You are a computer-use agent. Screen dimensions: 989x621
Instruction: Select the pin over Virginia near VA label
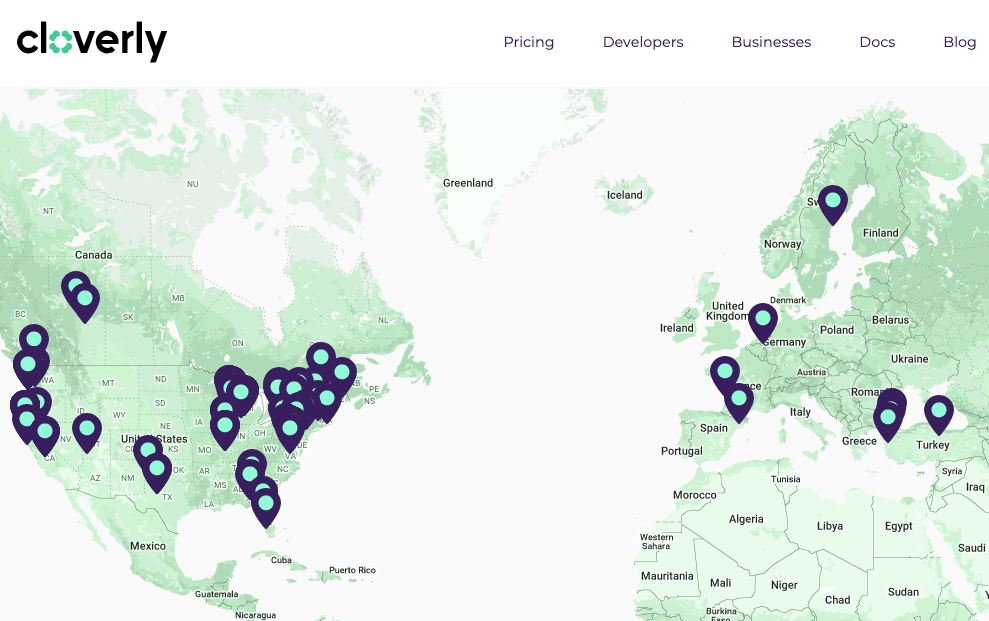pyautogui.click(x=290, y=432)
